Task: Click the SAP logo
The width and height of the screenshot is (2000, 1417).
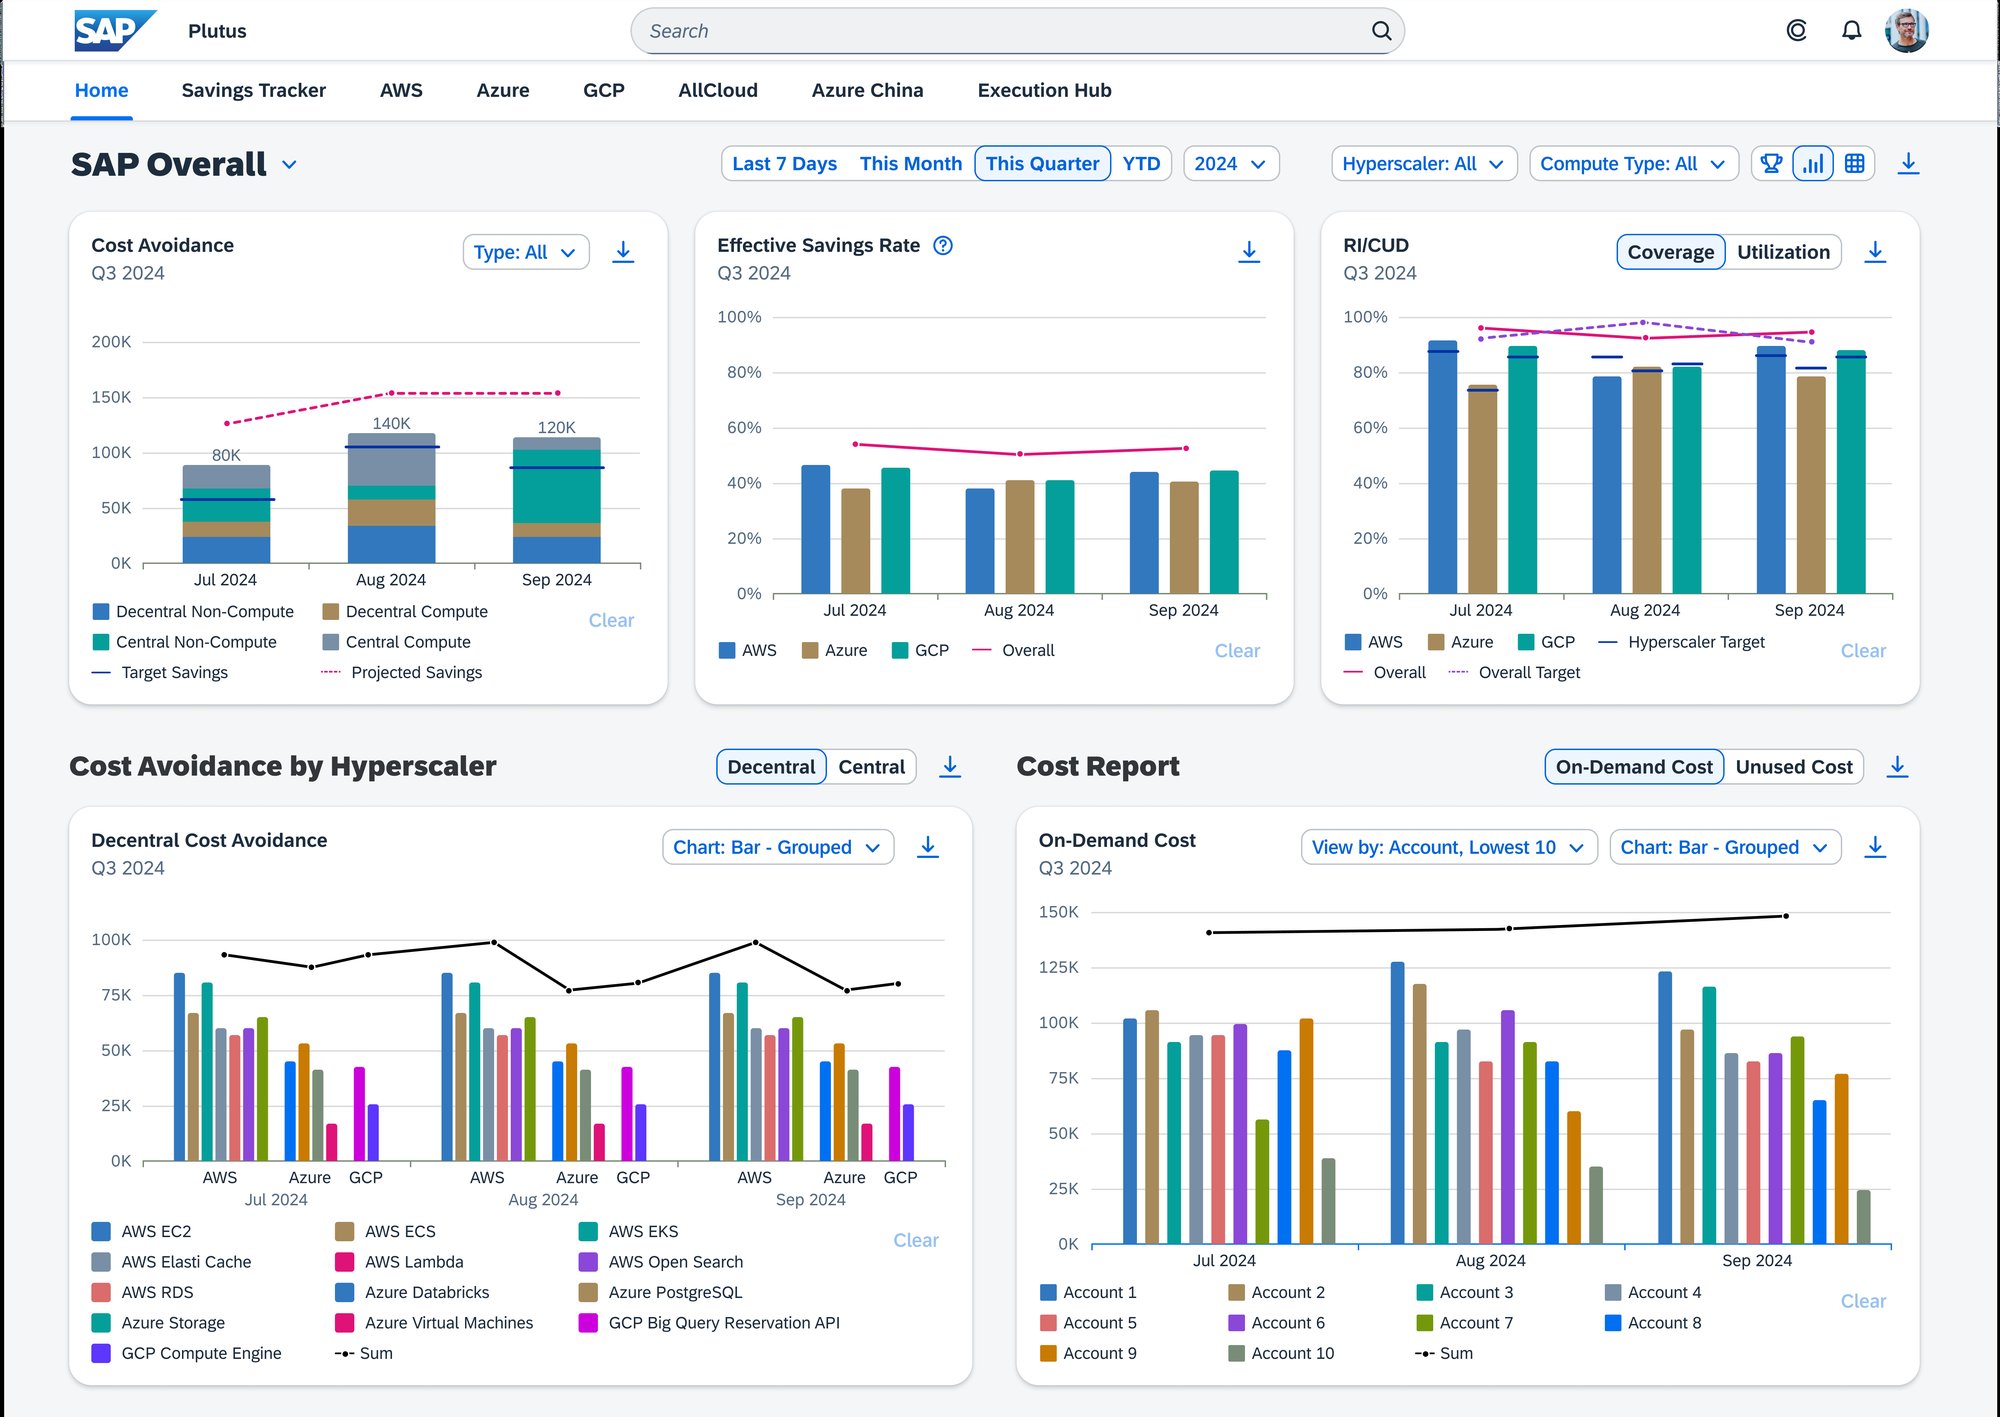Action: (115, 31)
